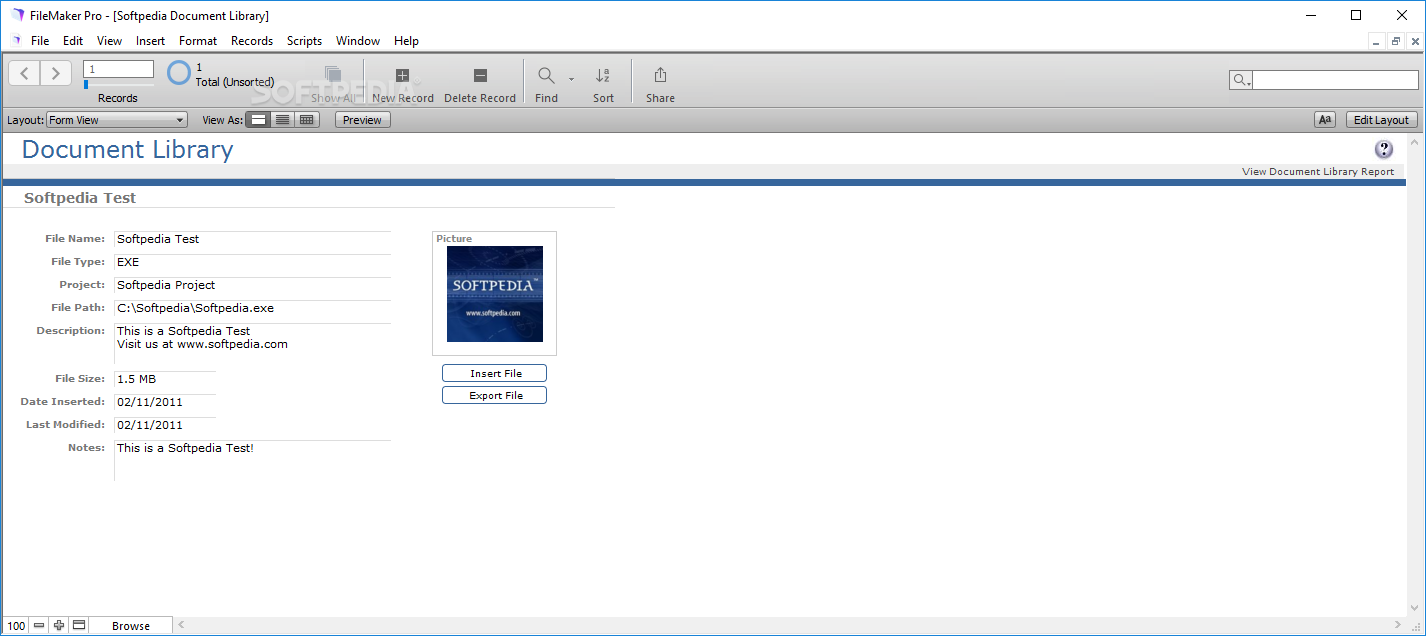Screen dimensions: 1426x636
Task: Click the Delete Record toolbar icon
Action: tap(480, 75)
